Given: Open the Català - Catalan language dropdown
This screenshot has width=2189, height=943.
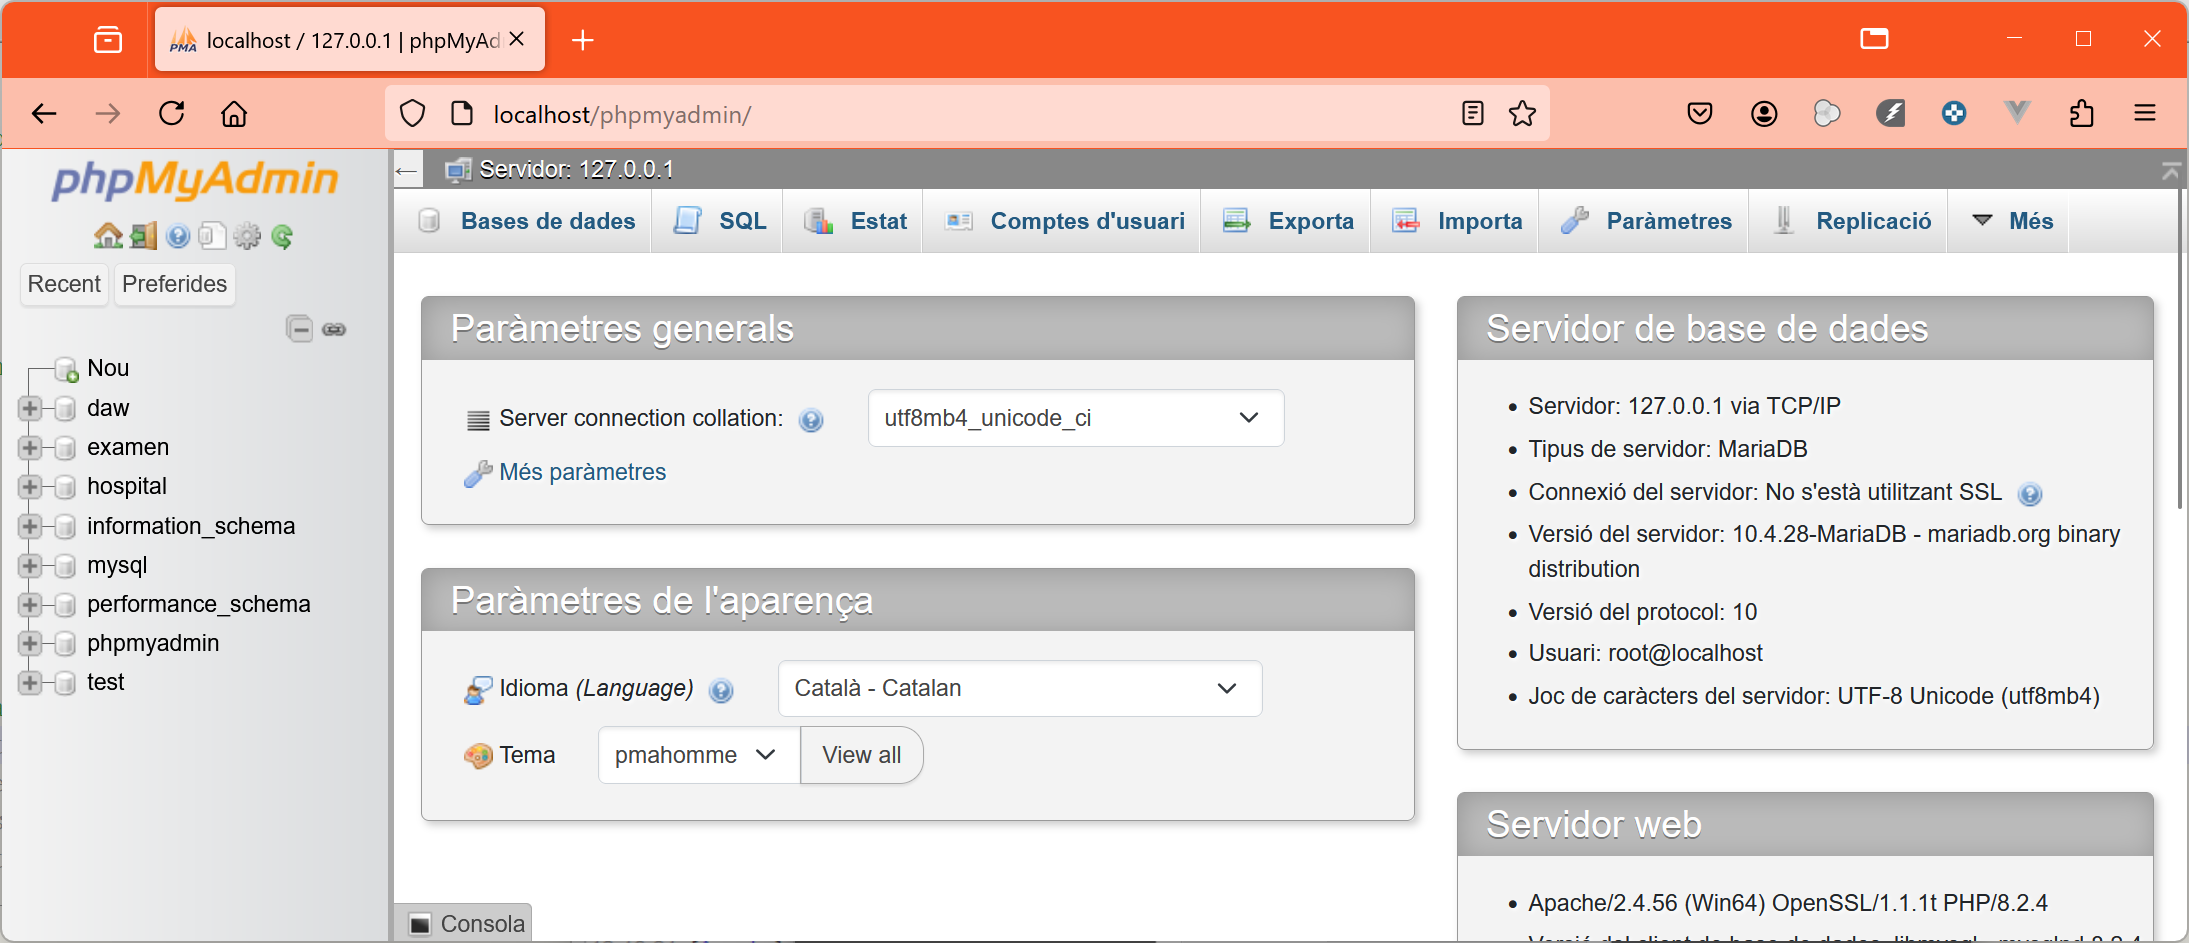Looking at the screenshot, I should pyautogui.click(x=1019, y=688).
